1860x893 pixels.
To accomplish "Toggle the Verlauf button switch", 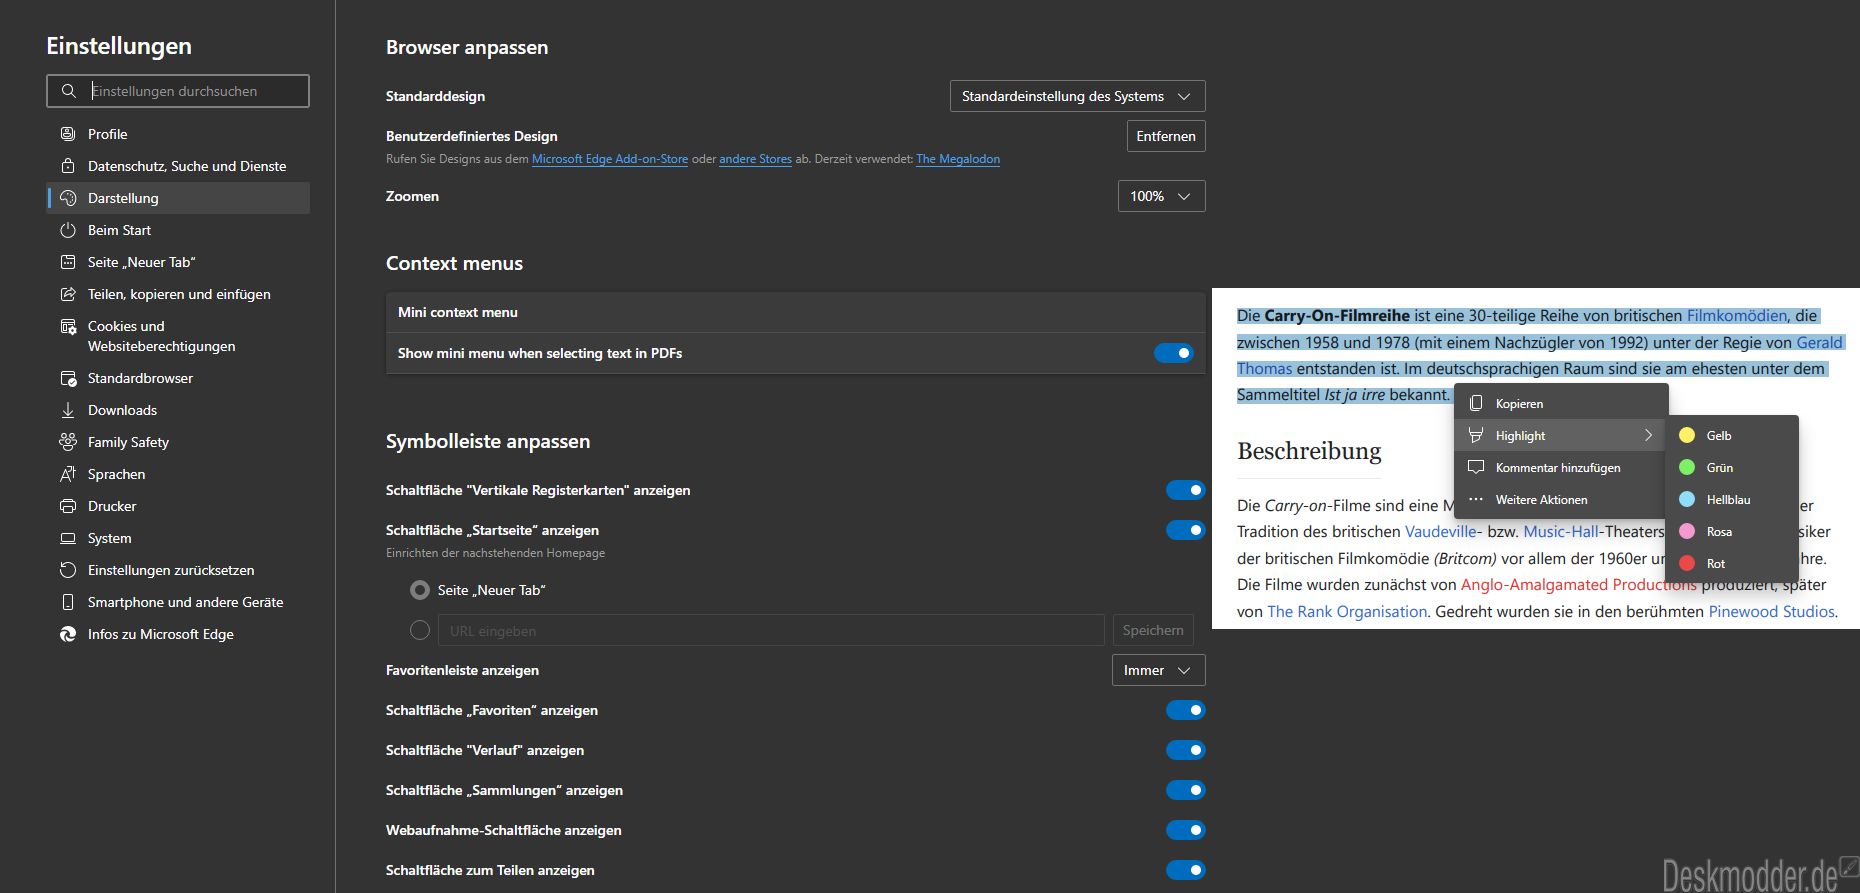I will tap(1186, 750).
